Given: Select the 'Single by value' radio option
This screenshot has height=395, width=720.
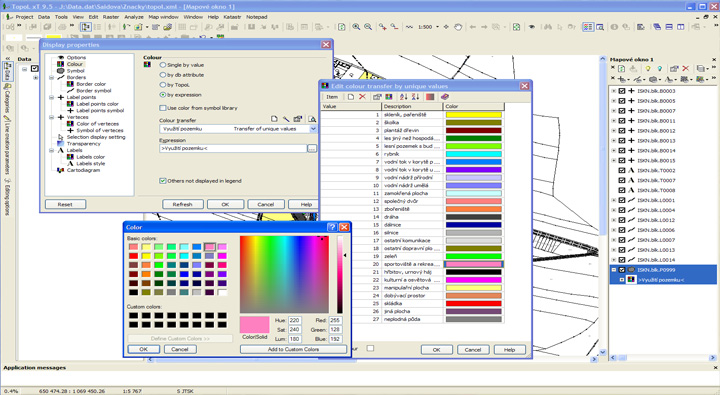Looking at the screenshot, I should [163, 65].
